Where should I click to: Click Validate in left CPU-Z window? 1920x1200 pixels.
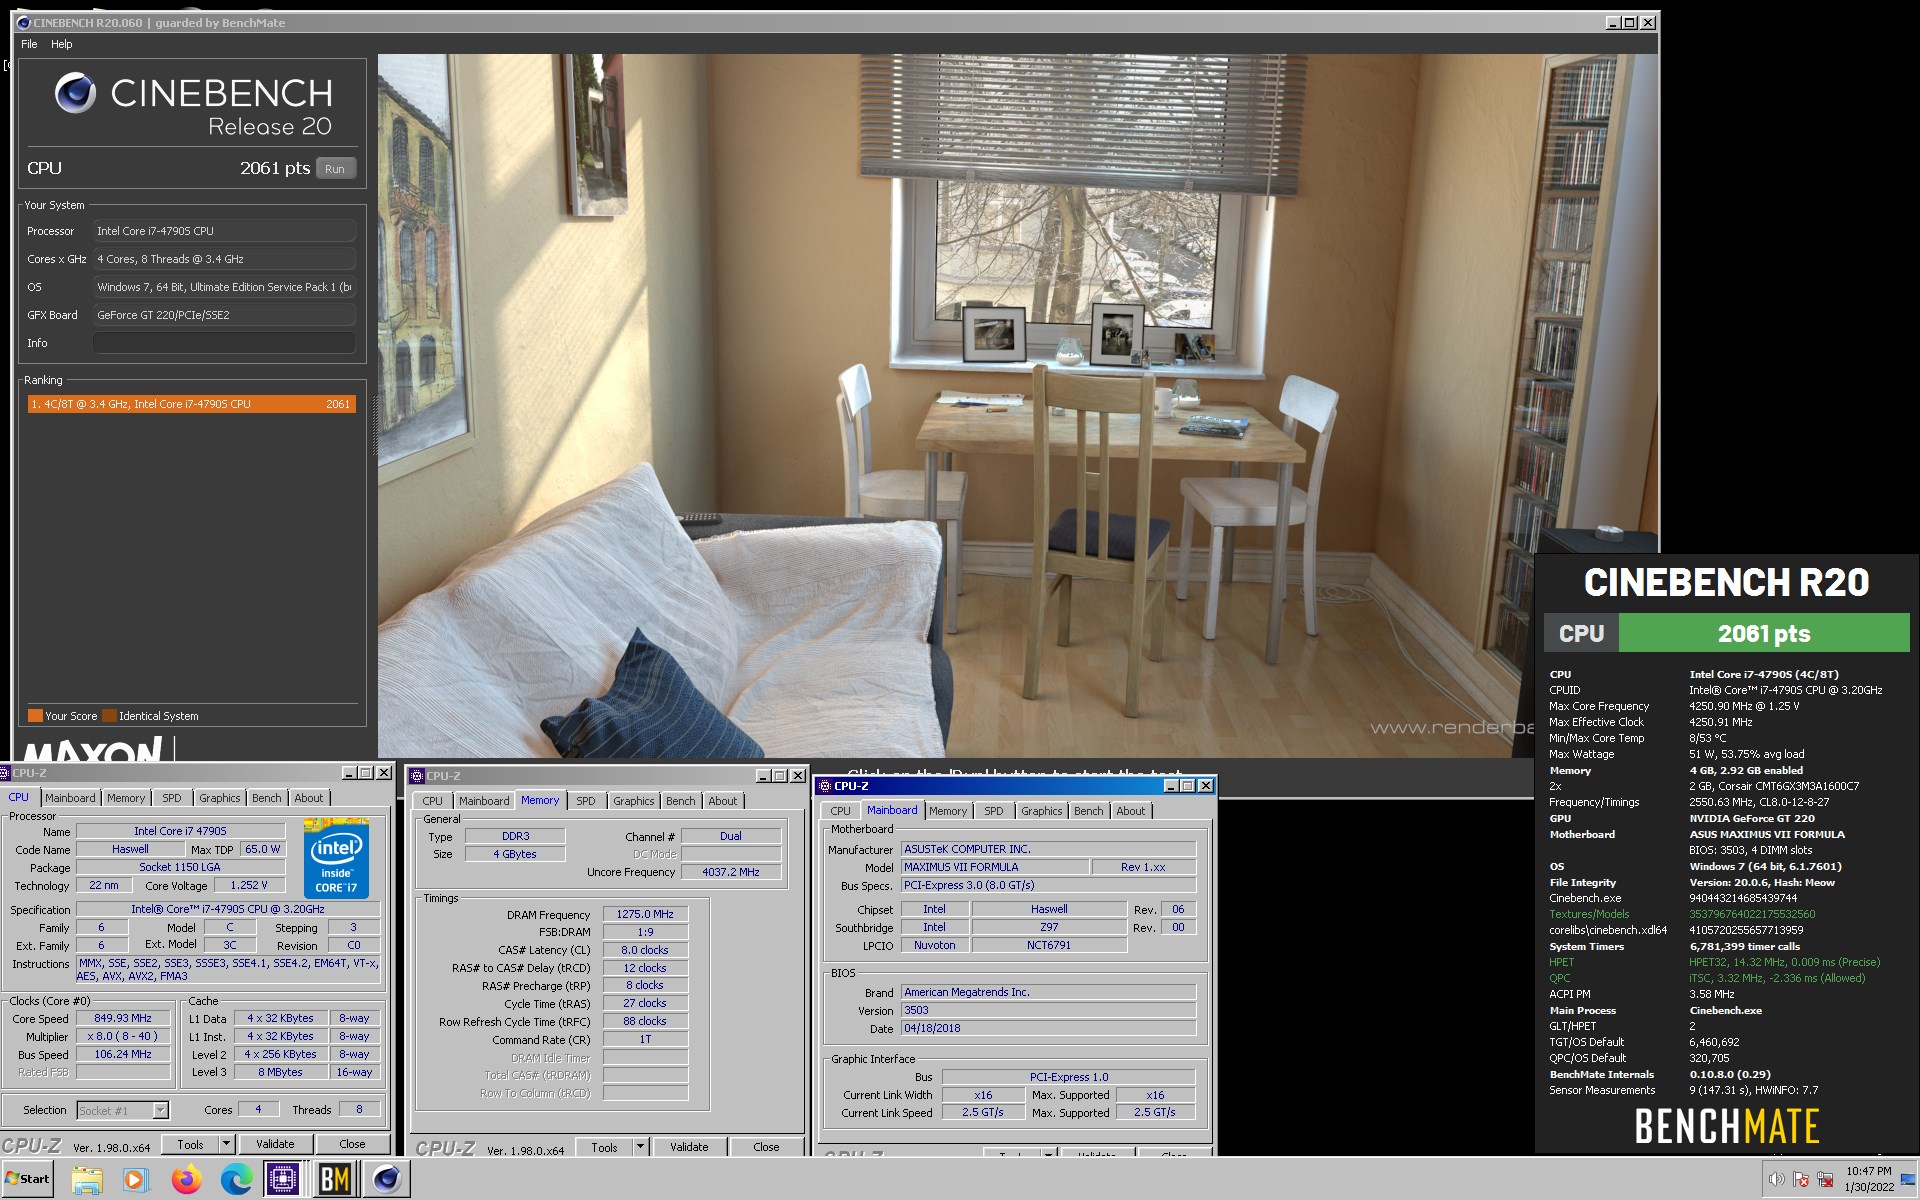point(275,1144)
